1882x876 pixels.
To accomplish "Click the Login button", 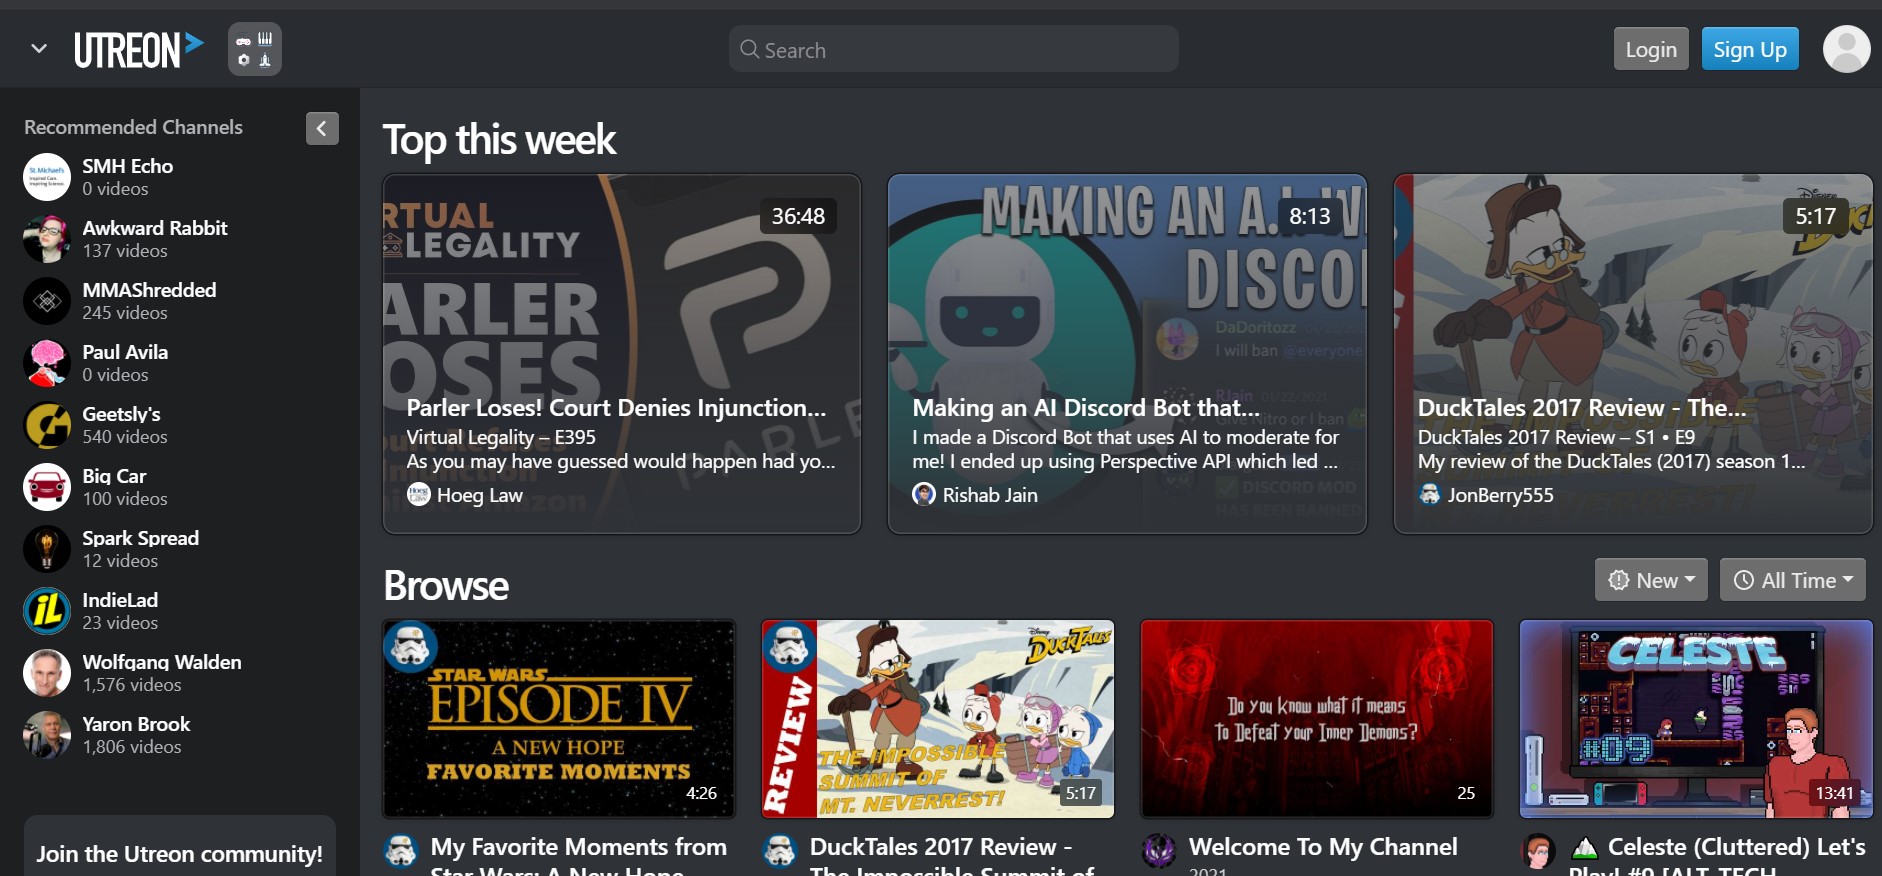I will click(x=1651, y=49).
